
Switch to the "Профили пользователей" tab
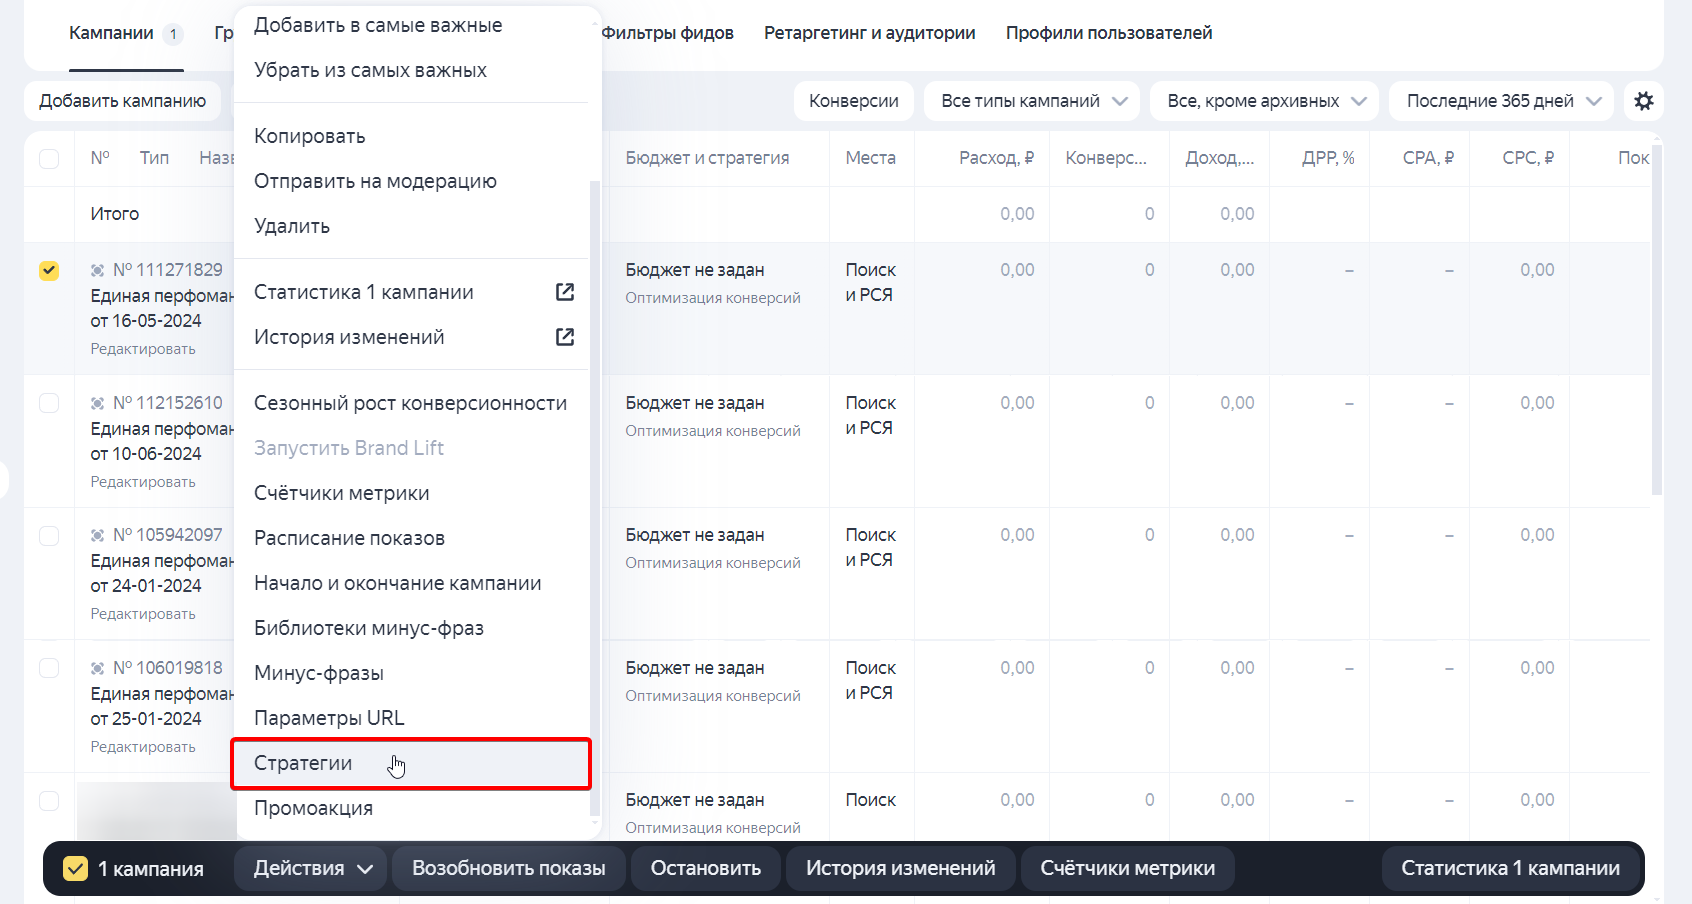1108,32
